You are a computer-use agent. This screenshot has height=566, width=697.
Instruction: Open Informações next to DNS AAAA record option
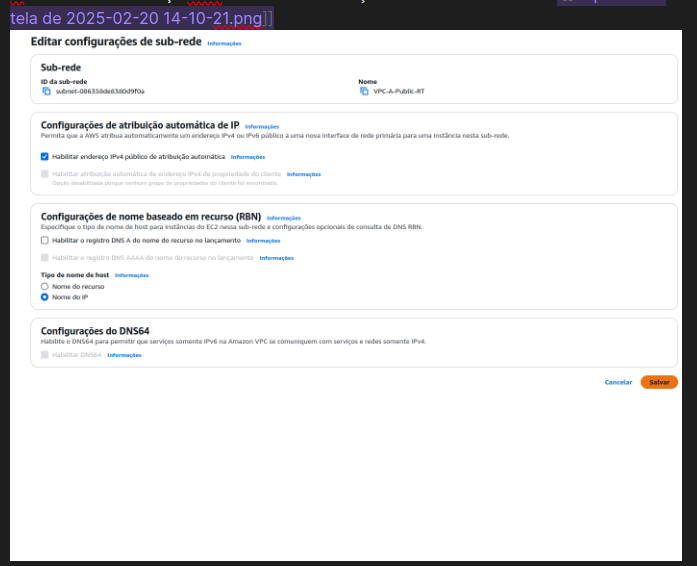(x=277, y=258)
